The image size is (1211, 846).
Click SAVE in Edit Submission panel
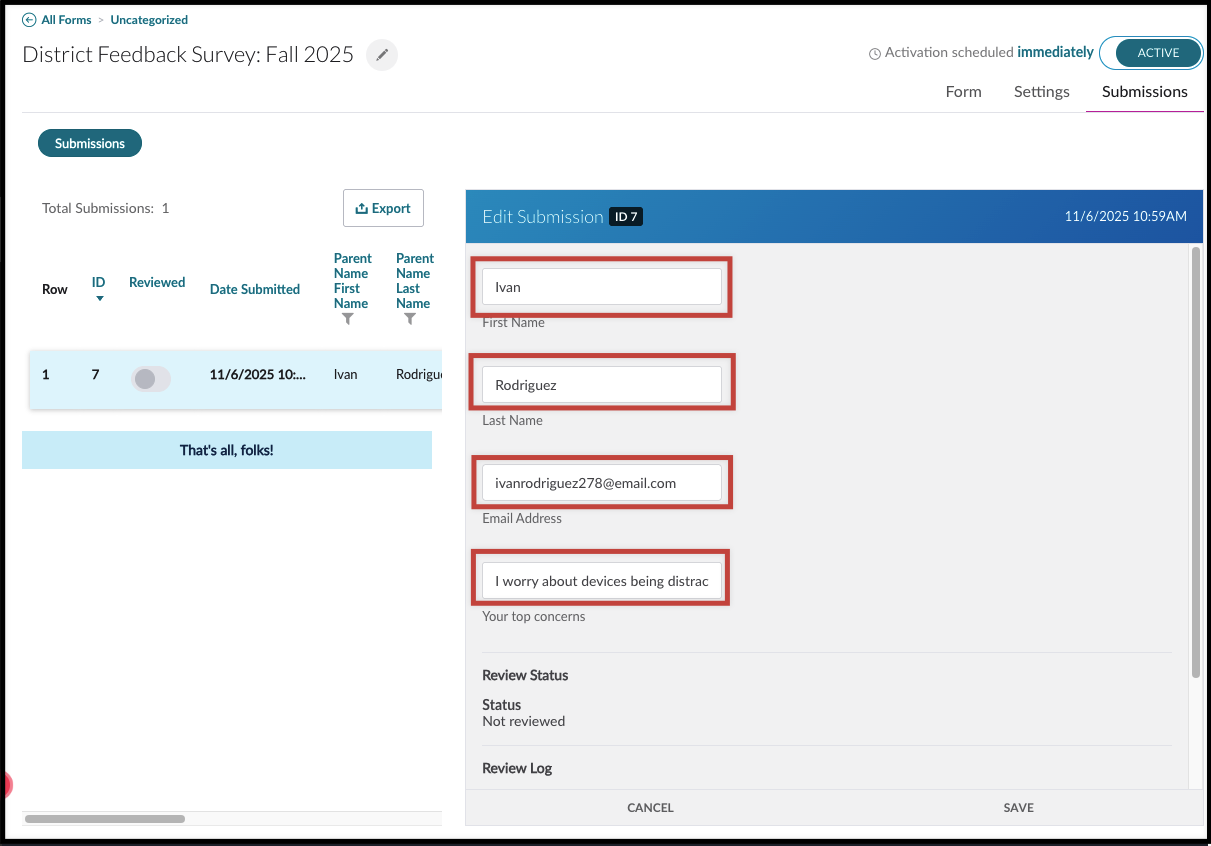pyautogui.click(x=1018, y=807)
